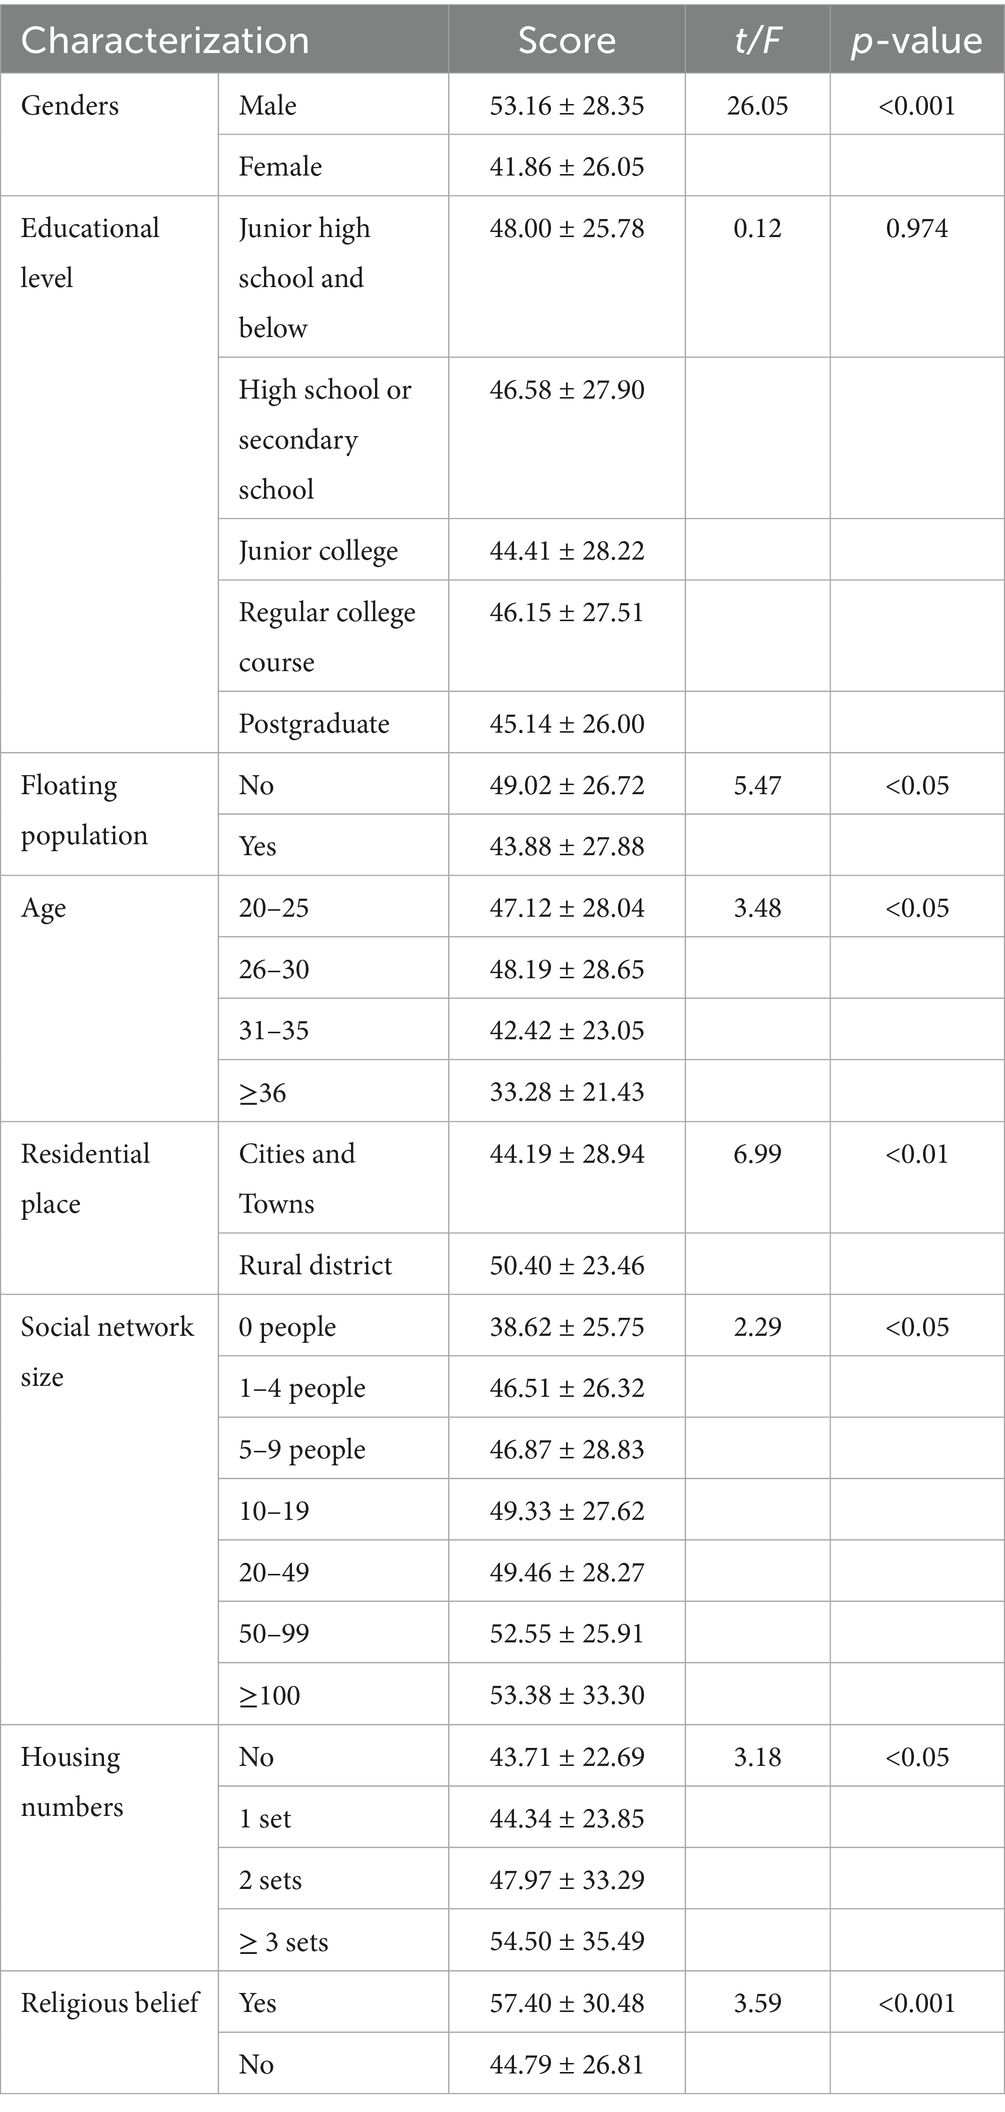Select the Housing numbers category cell
1005x2112 pixels.
coord(72,1781)
